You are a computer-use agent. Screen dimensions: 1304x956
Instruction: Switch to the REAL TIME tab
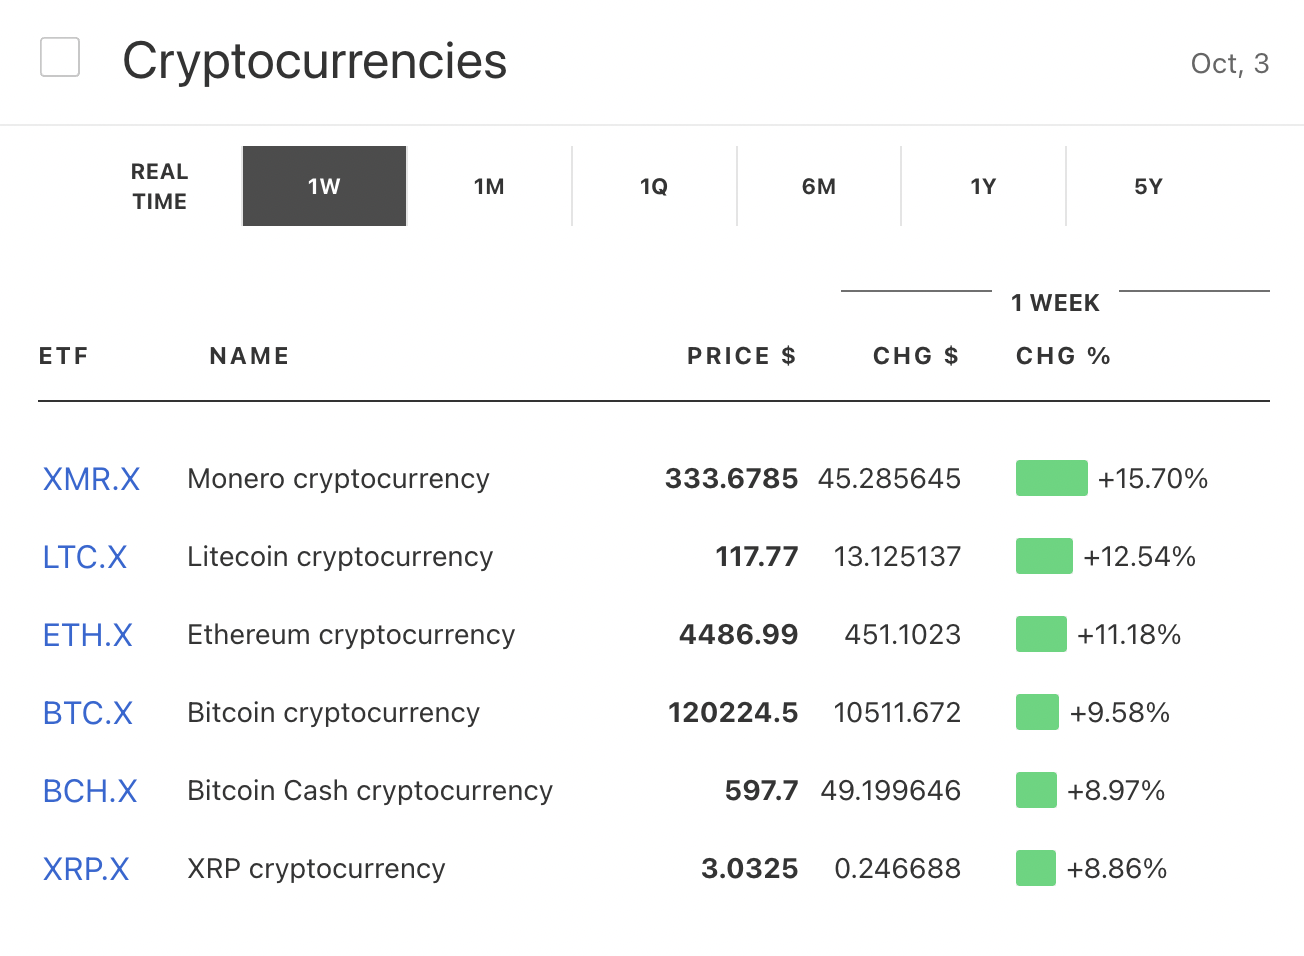pos(159,187)
